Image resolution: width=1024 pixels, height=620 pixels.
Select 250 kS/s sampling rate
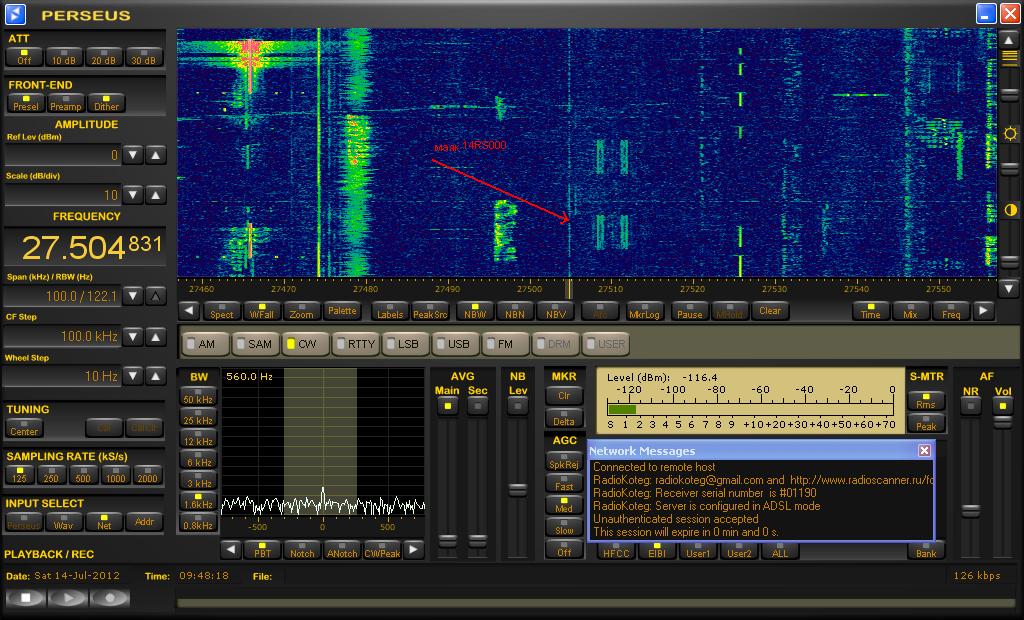click(x=51, y=475)
